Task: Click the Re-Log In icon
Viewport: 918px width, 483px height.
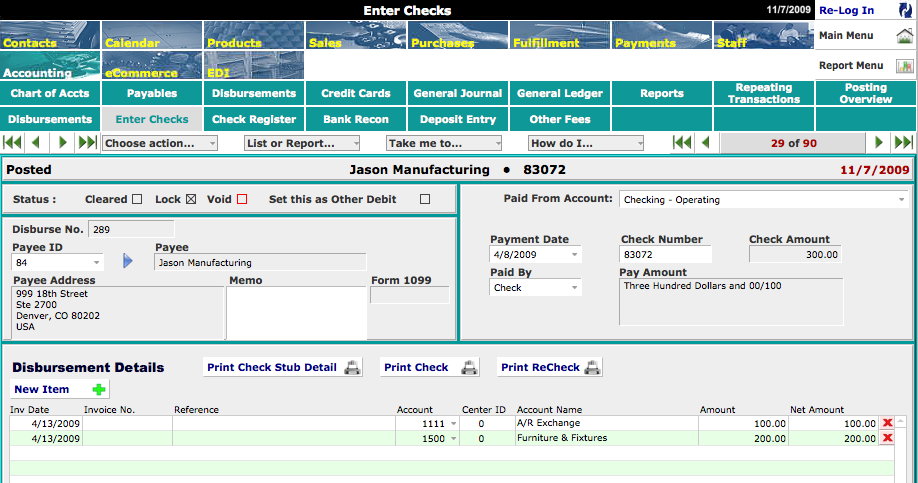Action: 906,10
